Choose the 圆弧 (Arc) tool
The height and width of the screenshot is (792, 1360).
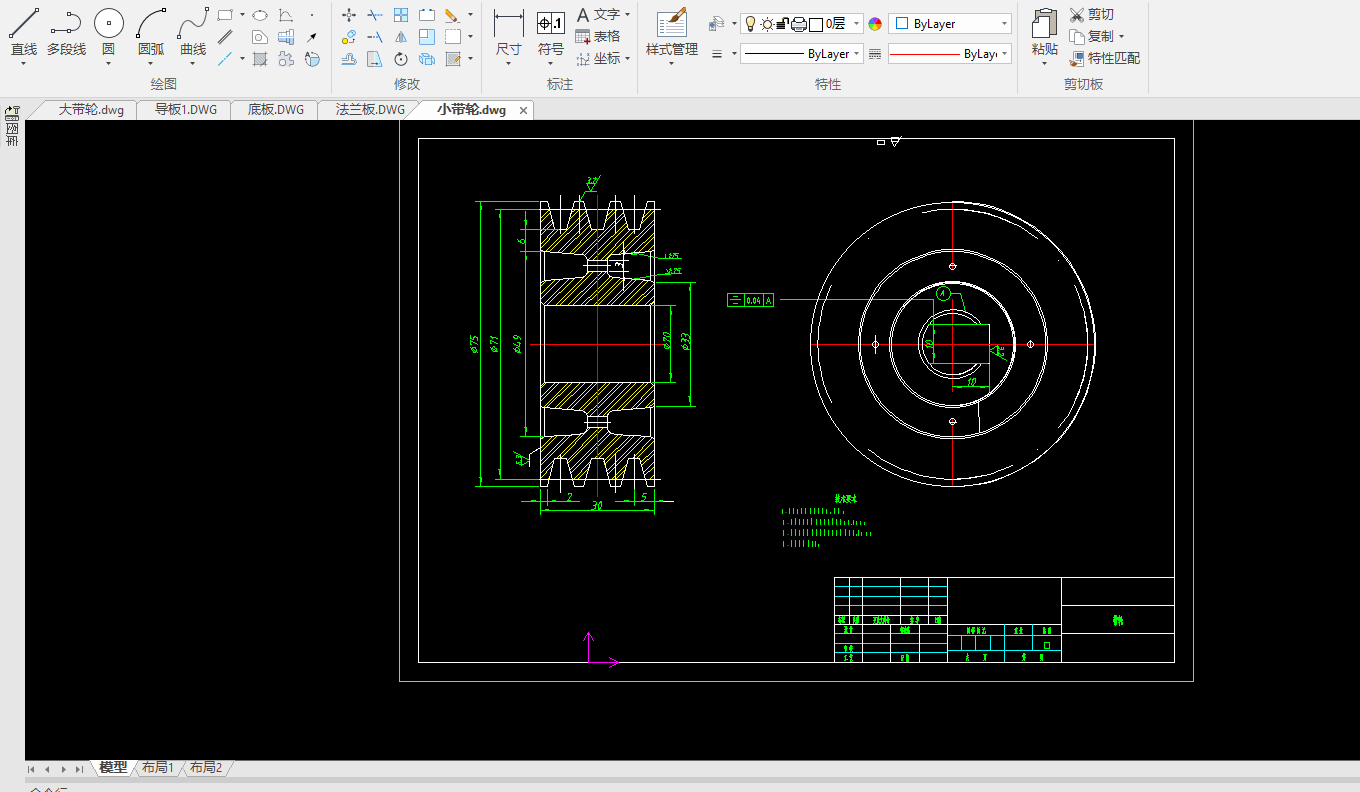coord(151,24)
